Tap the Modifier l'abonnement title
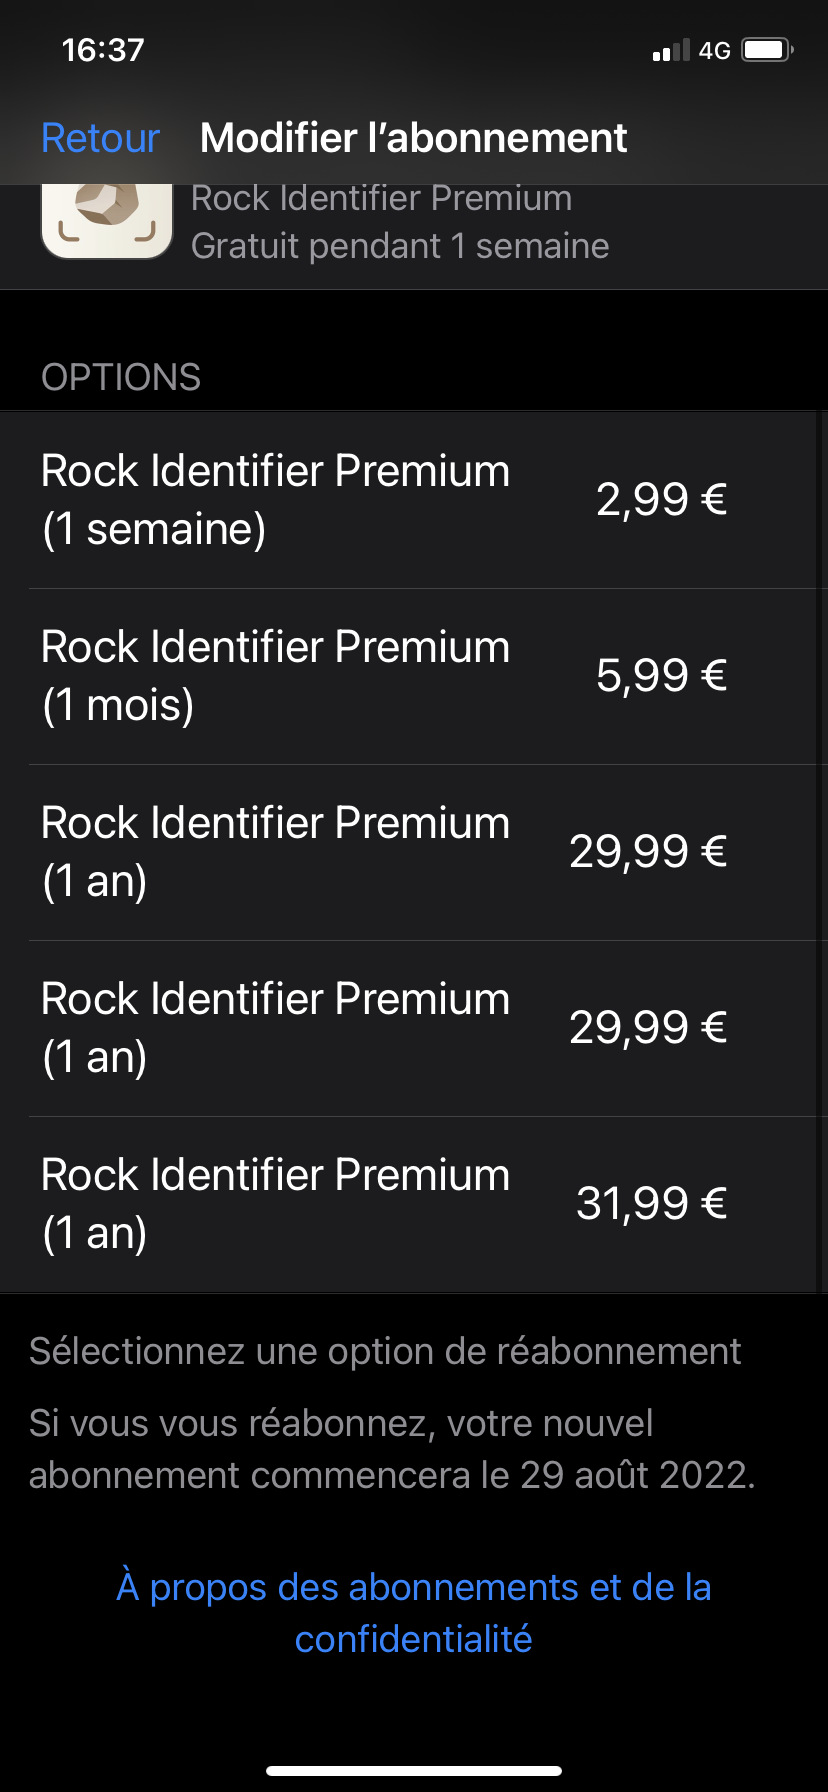828x1792 pixels. click(413, 138)
